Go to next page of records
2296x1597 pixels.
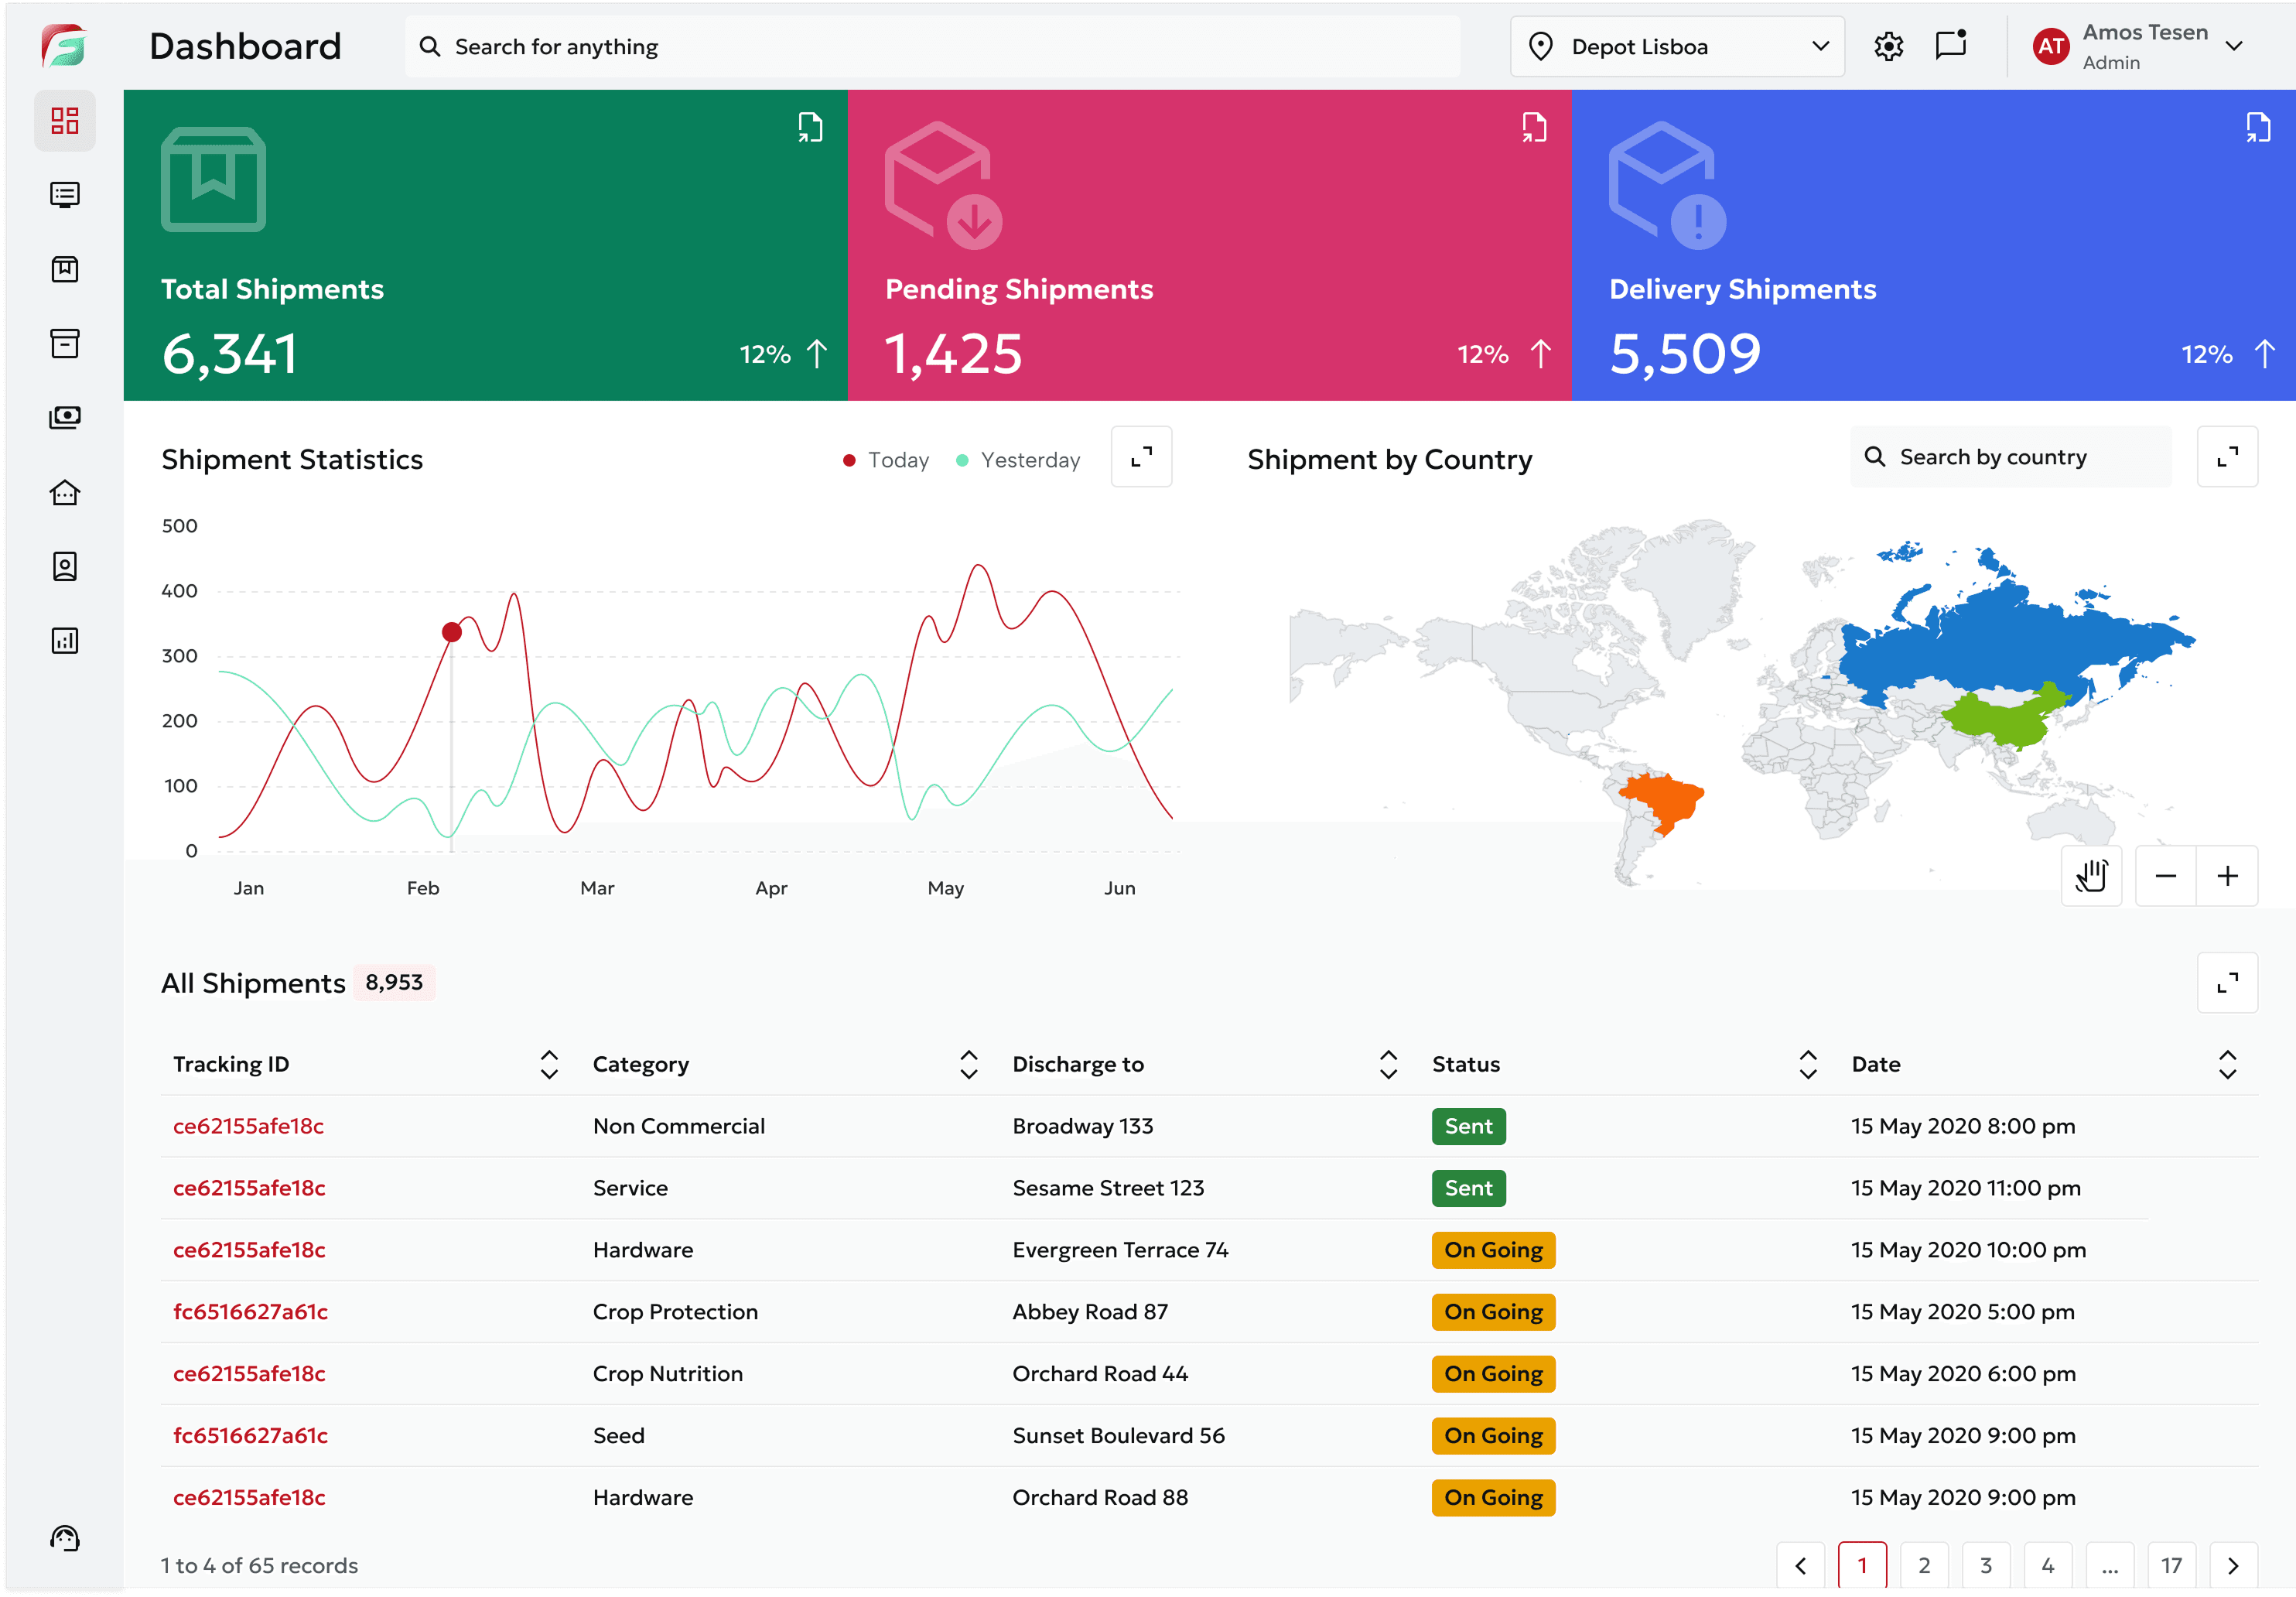coord(2233,1565)
